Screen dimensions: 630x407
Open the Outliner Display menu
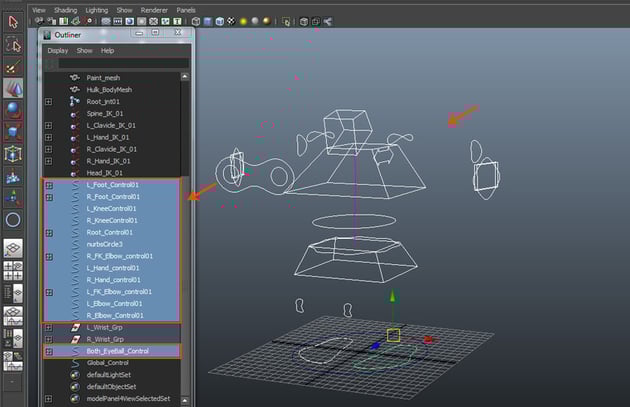[57, 50]
